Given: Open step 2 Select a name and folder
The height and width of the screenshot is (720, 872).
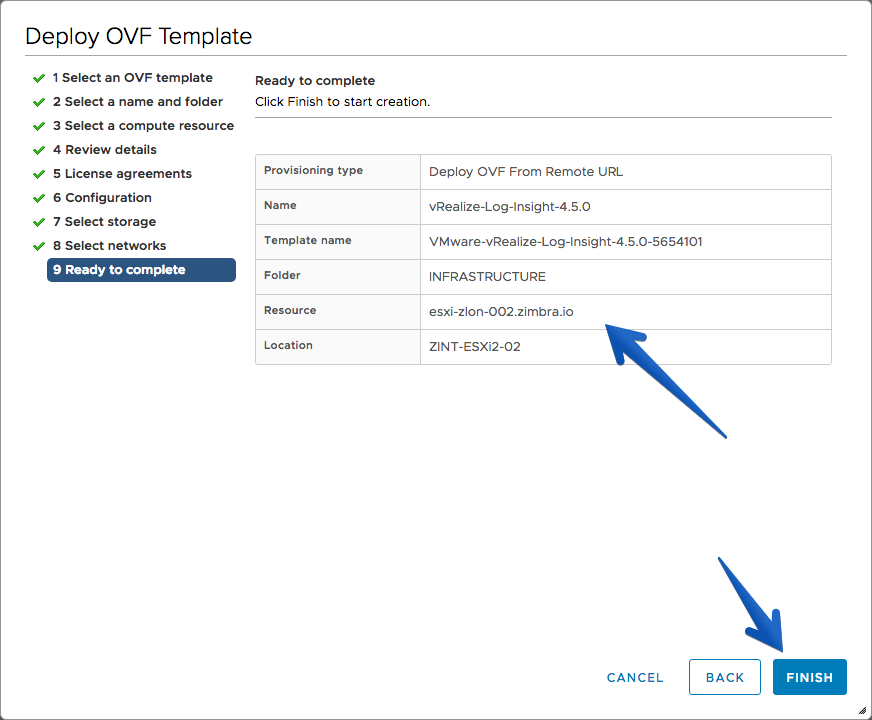Looking at the screenshot, I should (x=137, y=102).
